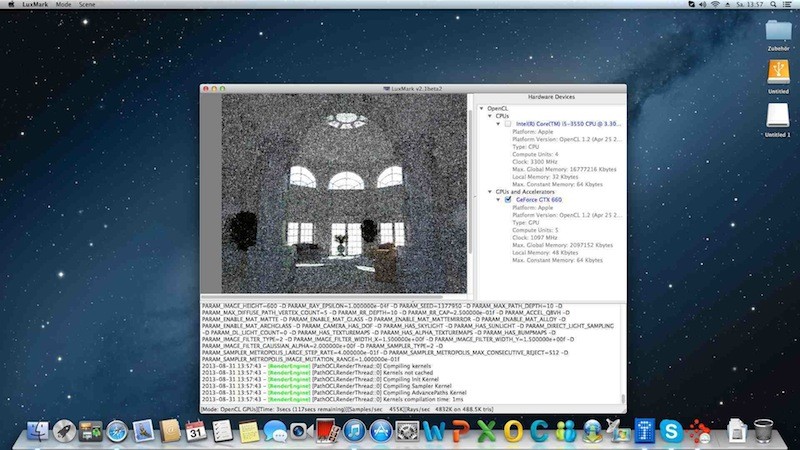Launch Launchpad rocket icon in dock

[x=65, y=431]
